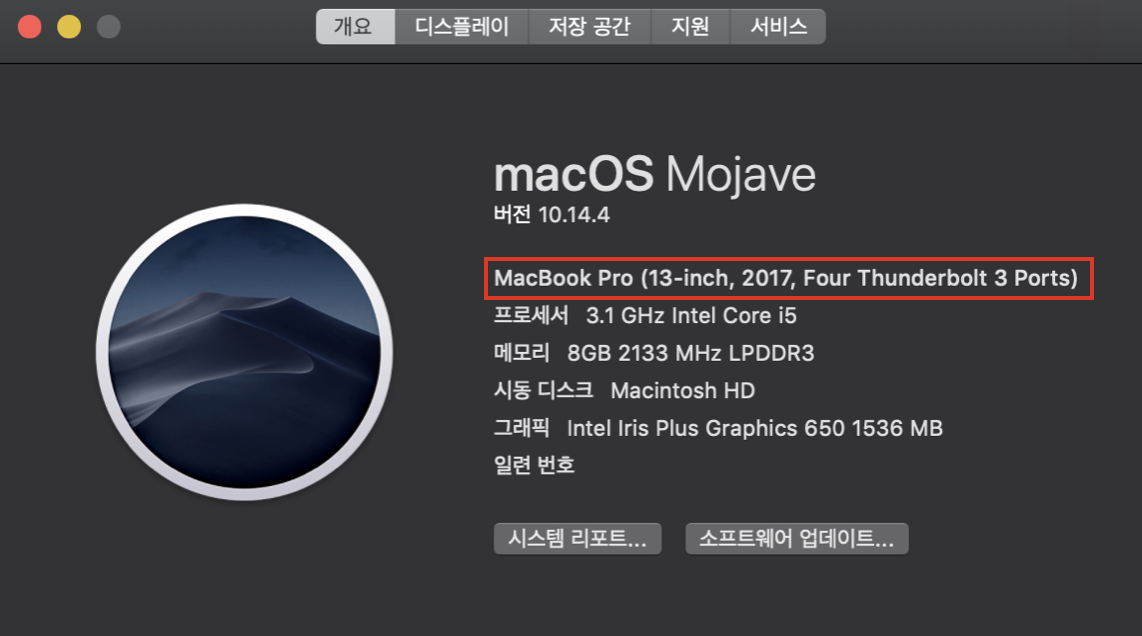Click the 그래픽 Intel Iris Plus Graphics line
Viewport: 1142px width, 636px height.
718,428
